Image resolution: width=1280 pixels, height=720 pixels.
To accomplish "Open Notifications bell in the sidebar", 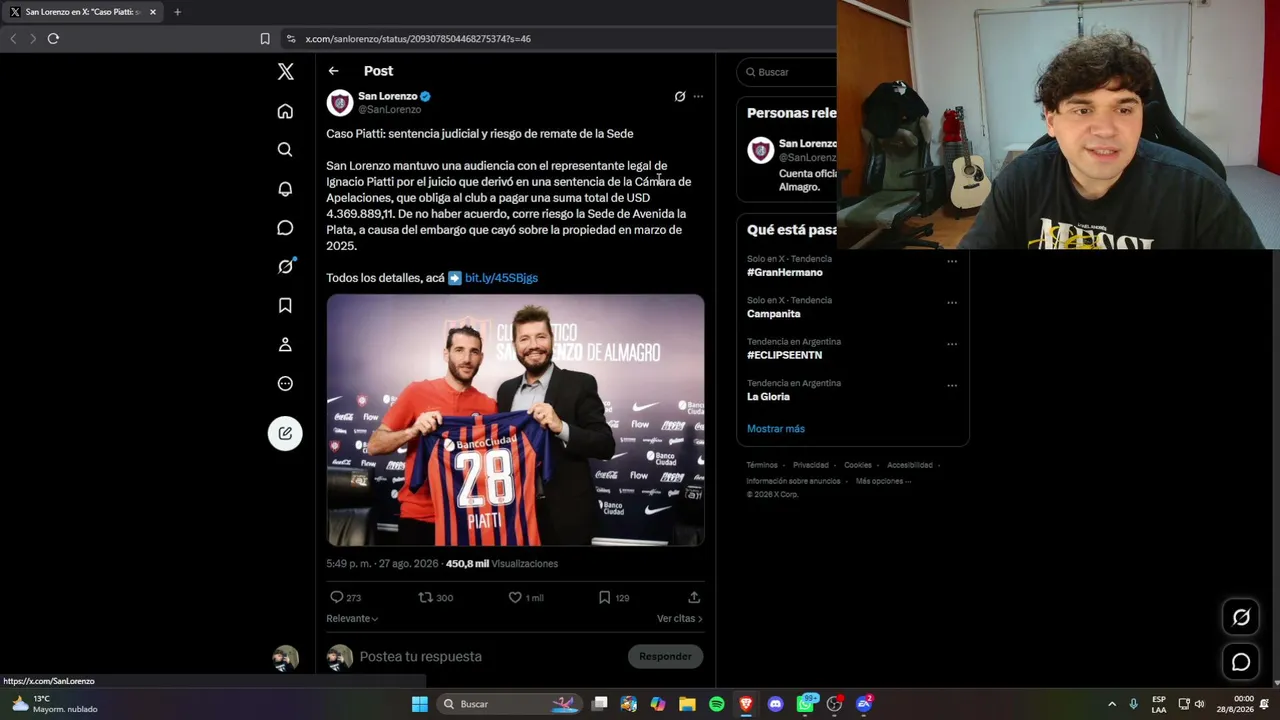I will click(285, 189).
